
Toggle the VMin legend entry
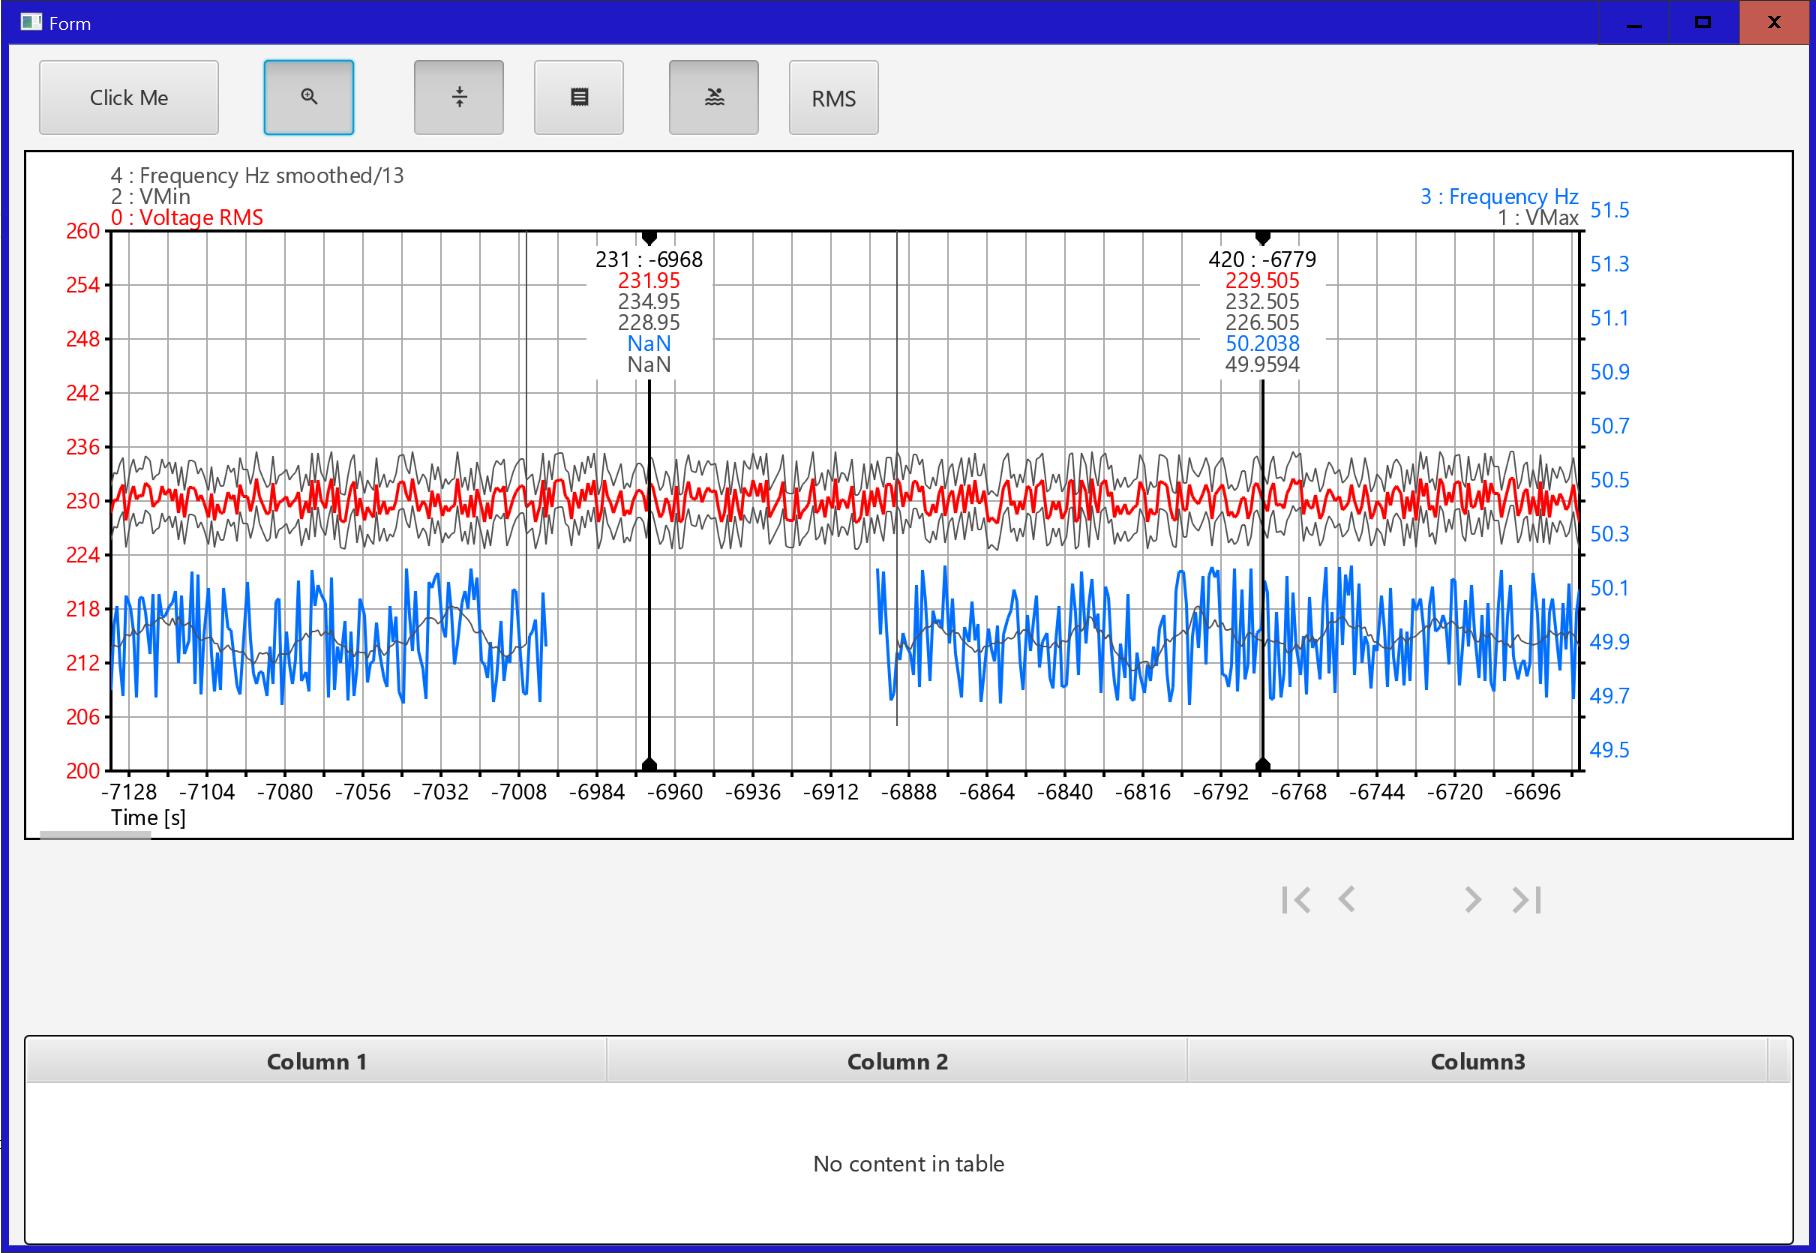click(x=151, y=196)
